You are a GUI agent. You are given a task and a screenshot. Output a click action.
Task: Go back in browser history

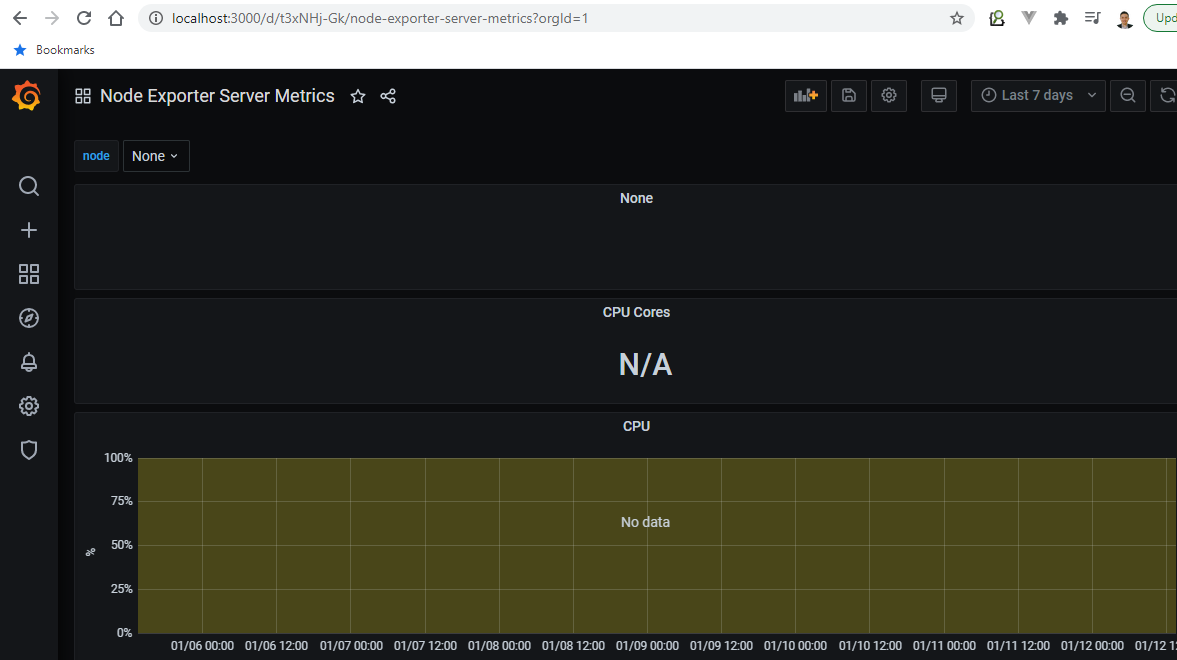(20, 18)
